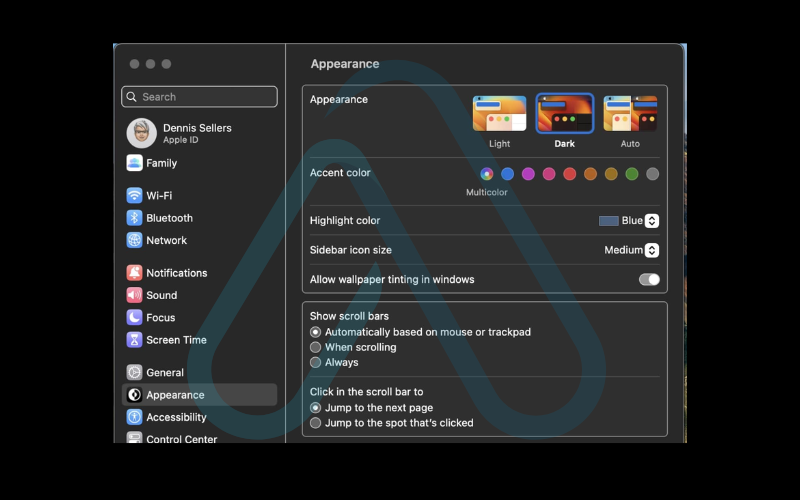Select the When scrolling radio button
The image size is (800, 500).
point(315,347)
